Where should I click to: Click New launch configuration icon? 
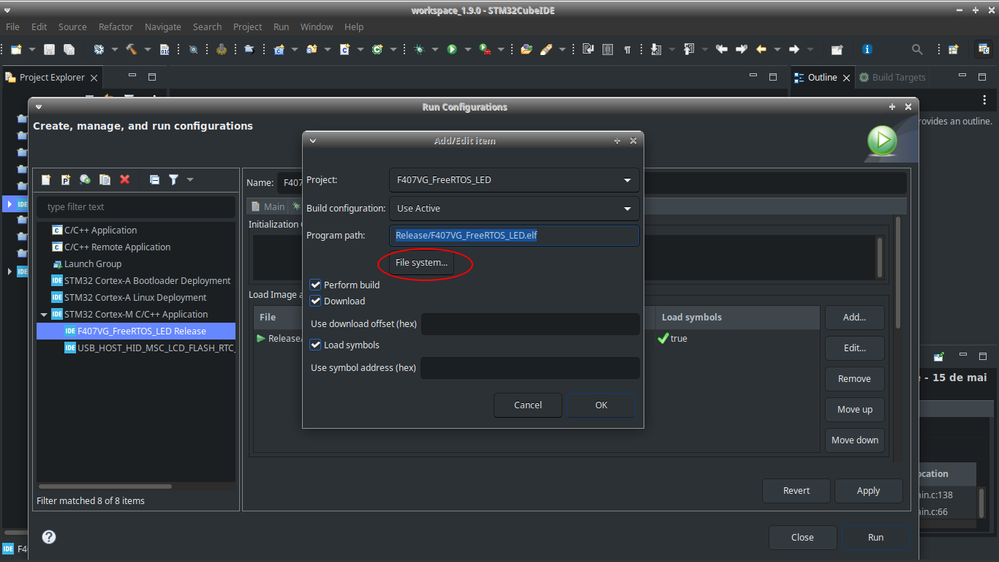[46, 180]
